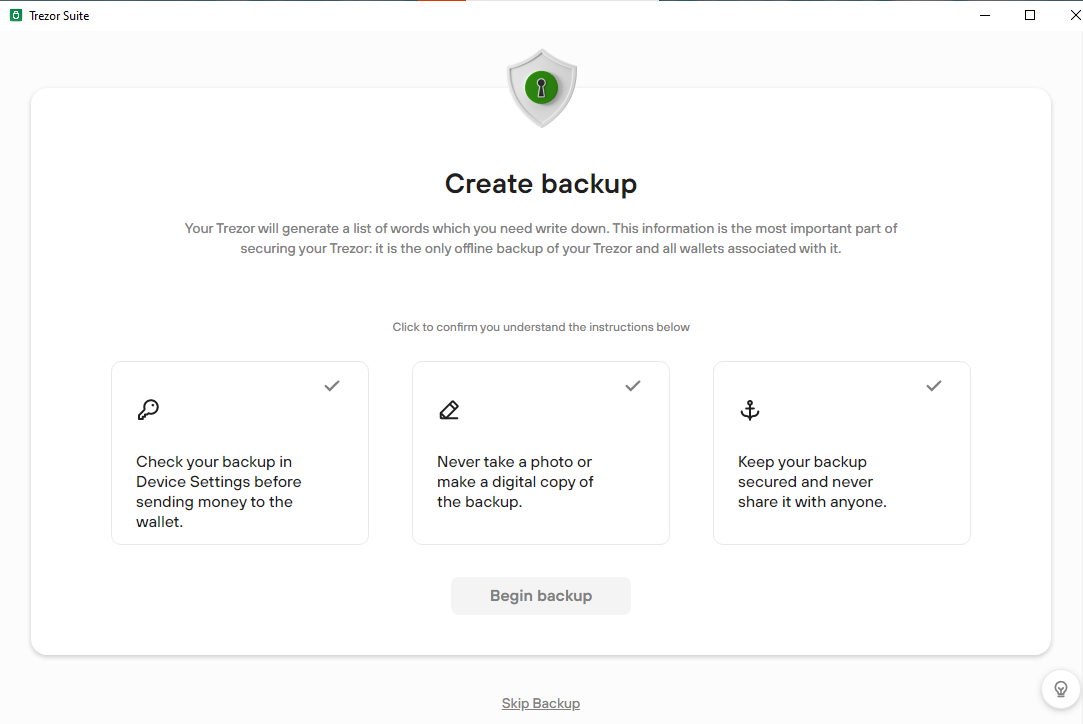
Task: Open the lightbulb guide button
Action: (1061, 689)
